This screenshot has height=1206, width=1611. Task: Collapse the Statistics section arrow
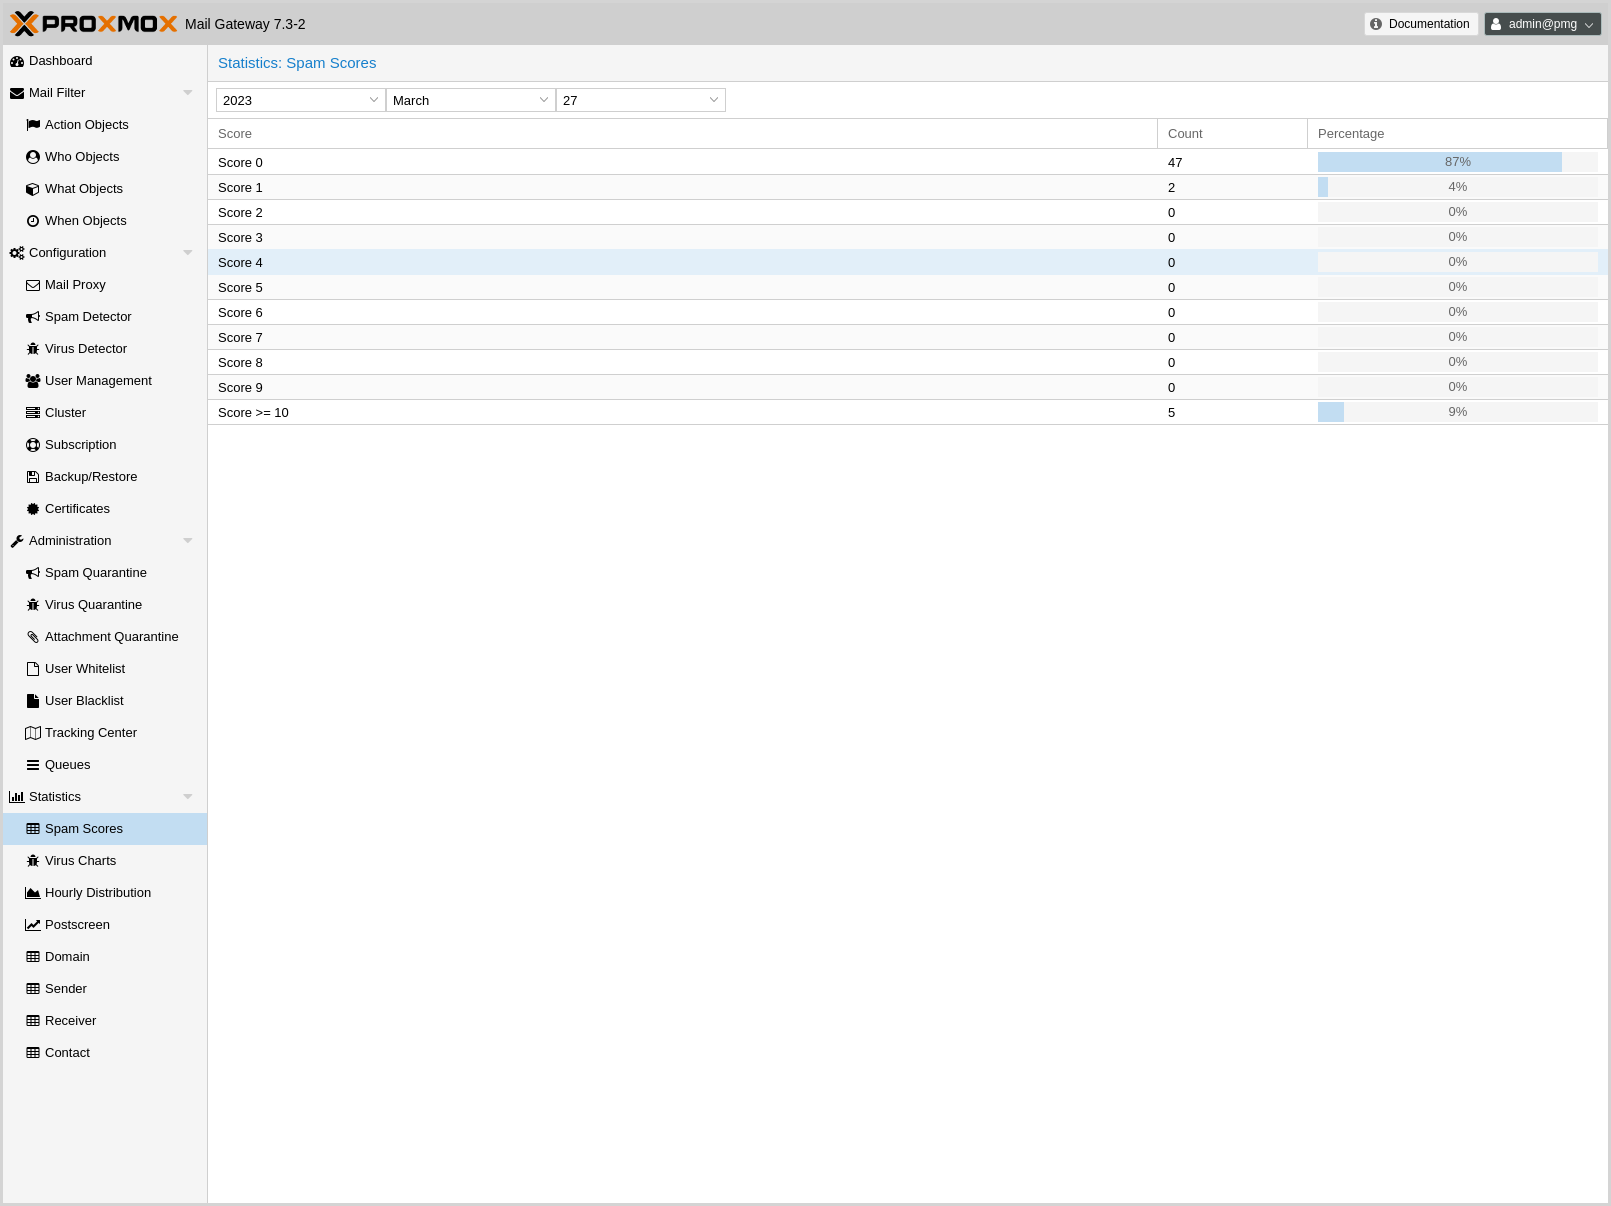pos(188,797)
